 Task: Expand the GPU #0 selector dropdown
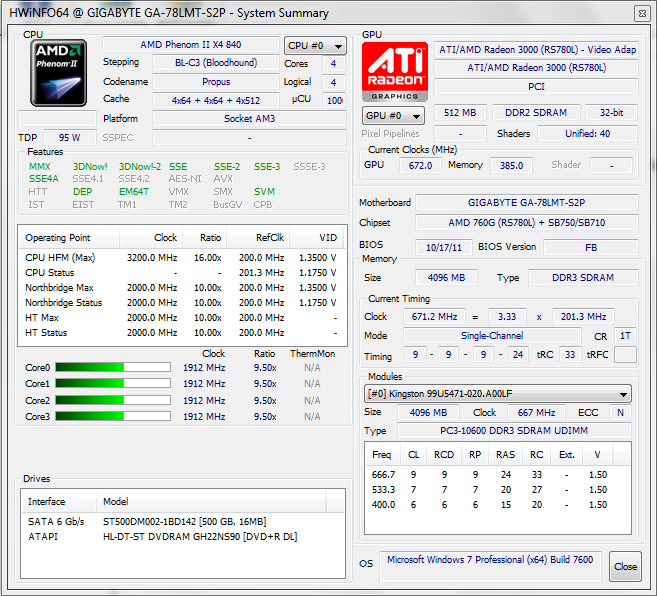[395, 115]
